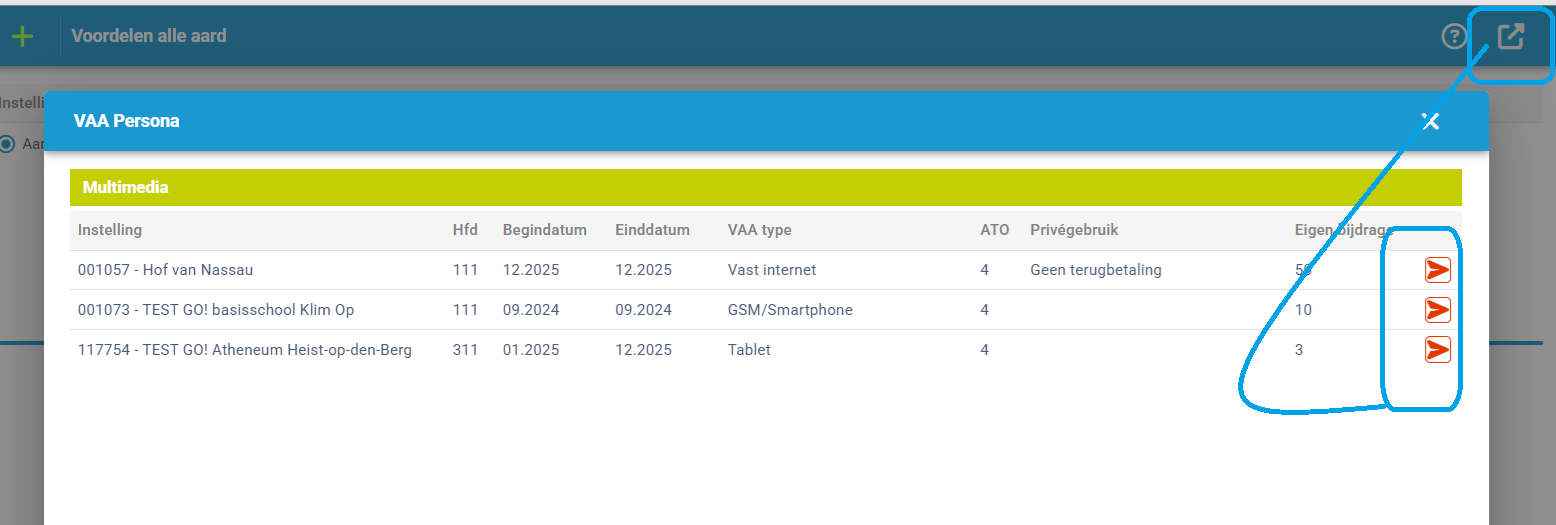
Task: Click the ATO column header
Action: tap(995, 230)
